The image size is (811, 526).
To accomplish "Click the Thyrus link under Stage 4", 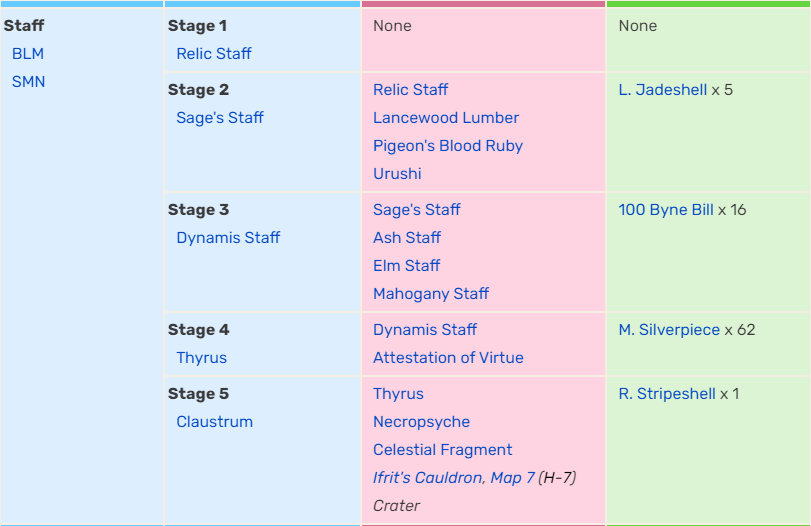I will click(201, 358).
